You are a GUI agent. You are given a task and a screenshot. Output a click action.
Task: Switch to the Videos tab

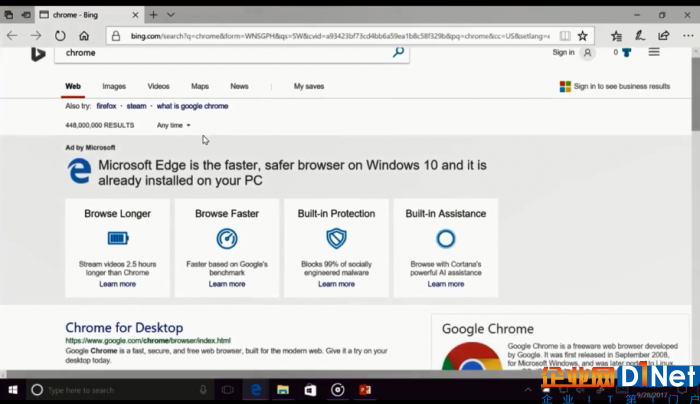pyautogui.click(x=158, y=86)
